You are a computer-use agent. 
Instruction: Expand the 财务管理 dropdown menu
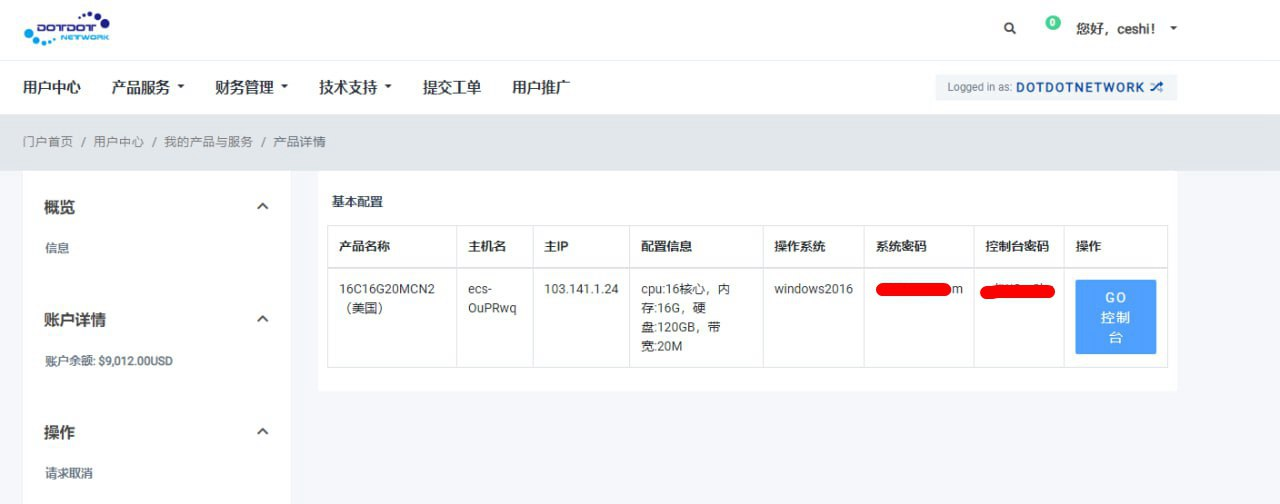point(251,88)
